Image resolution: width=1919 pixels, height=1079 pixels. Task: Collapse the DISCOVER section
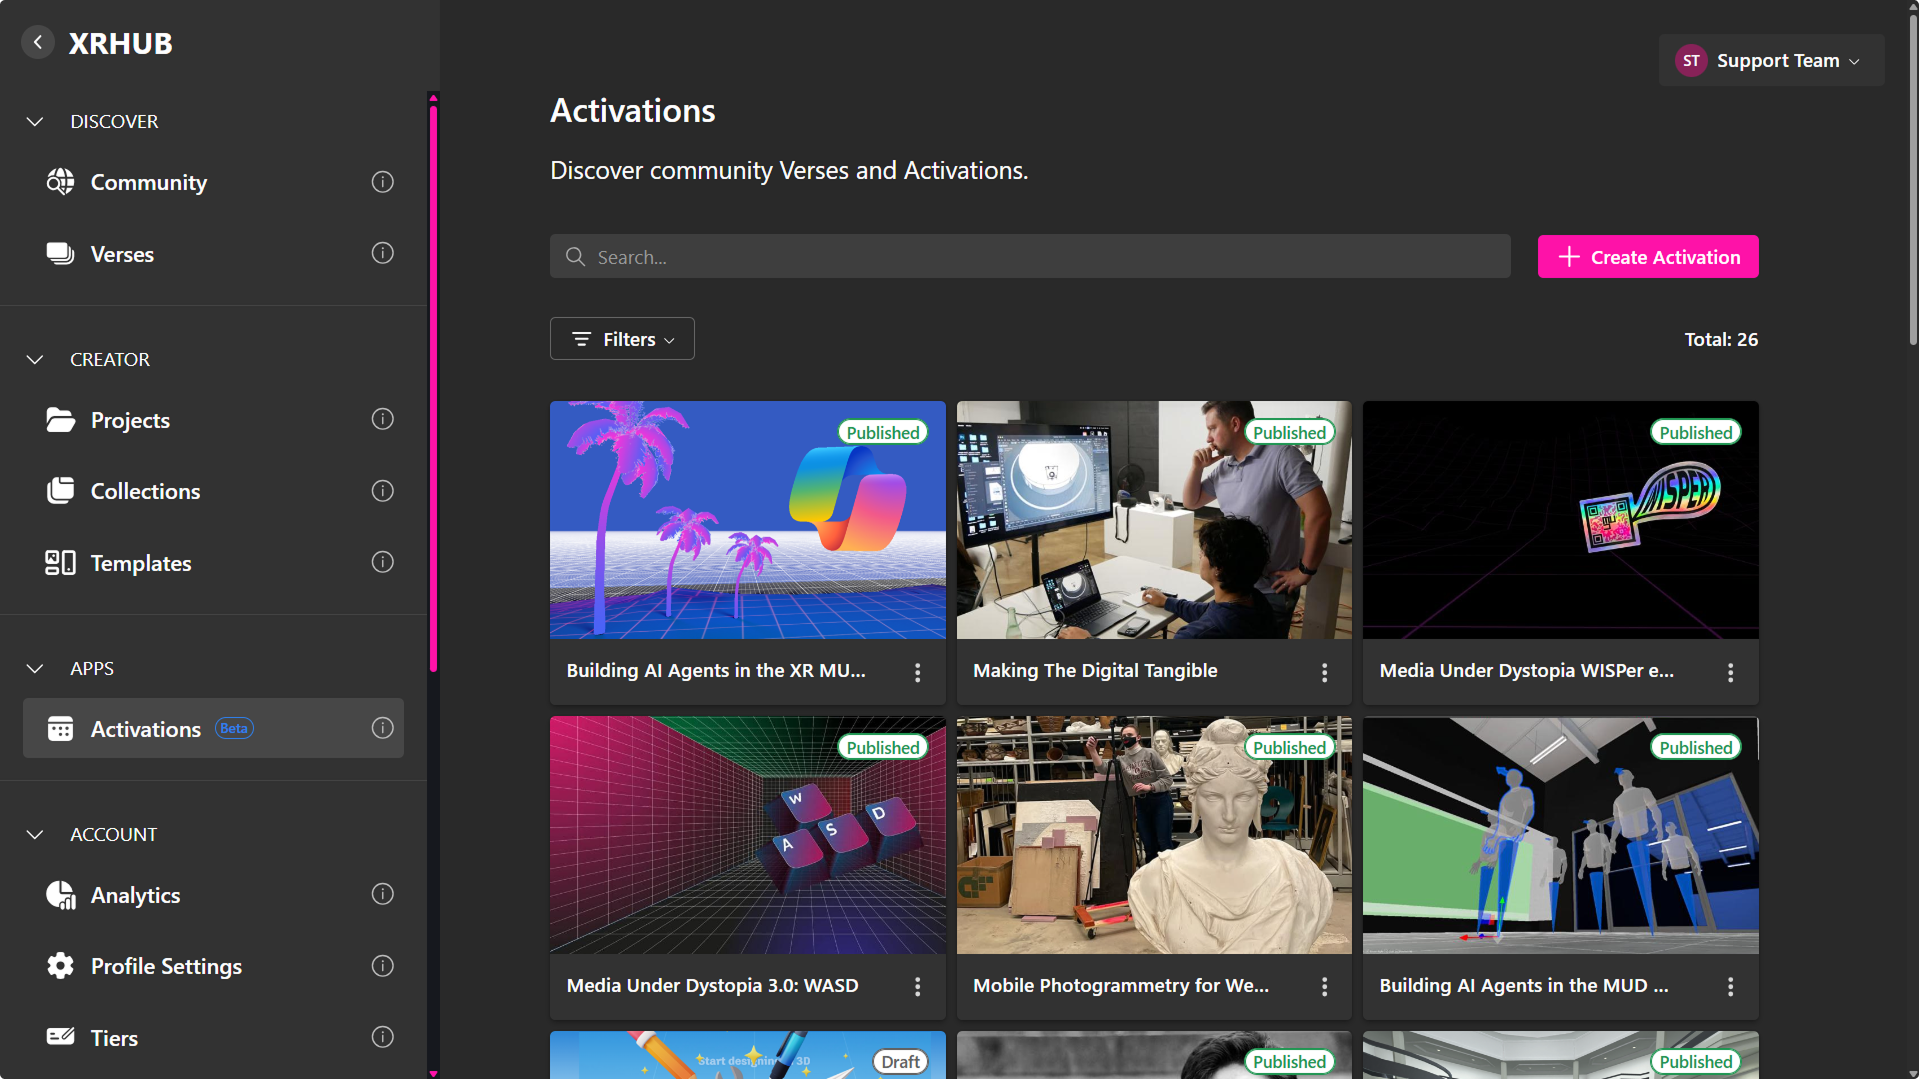coord(35,122)
